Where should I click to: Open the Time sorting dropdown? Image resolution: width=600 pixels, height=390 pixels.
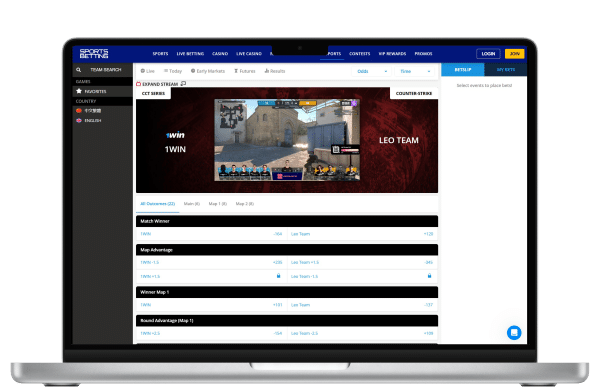pos(414,71)
